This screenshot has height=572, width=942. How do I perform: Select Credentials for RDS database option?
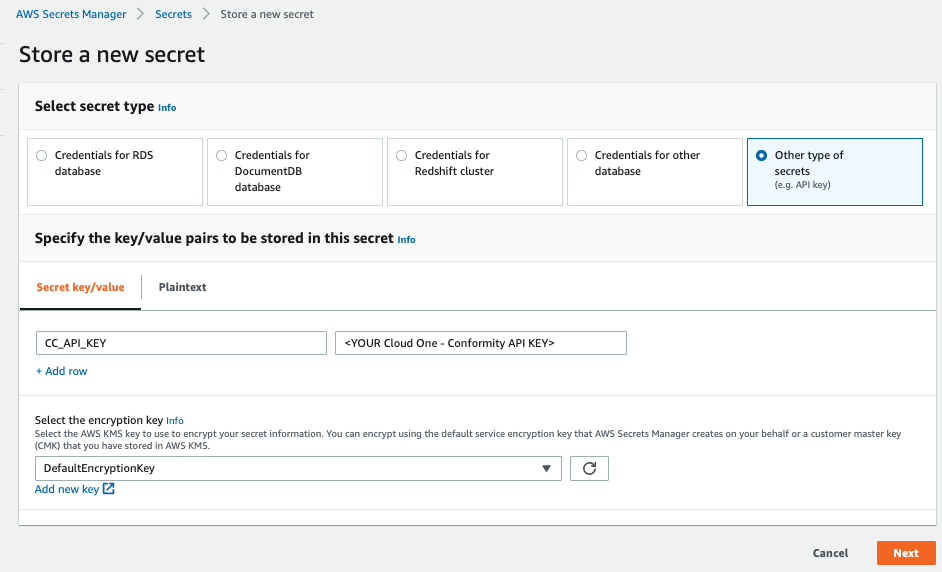point(41,156)
